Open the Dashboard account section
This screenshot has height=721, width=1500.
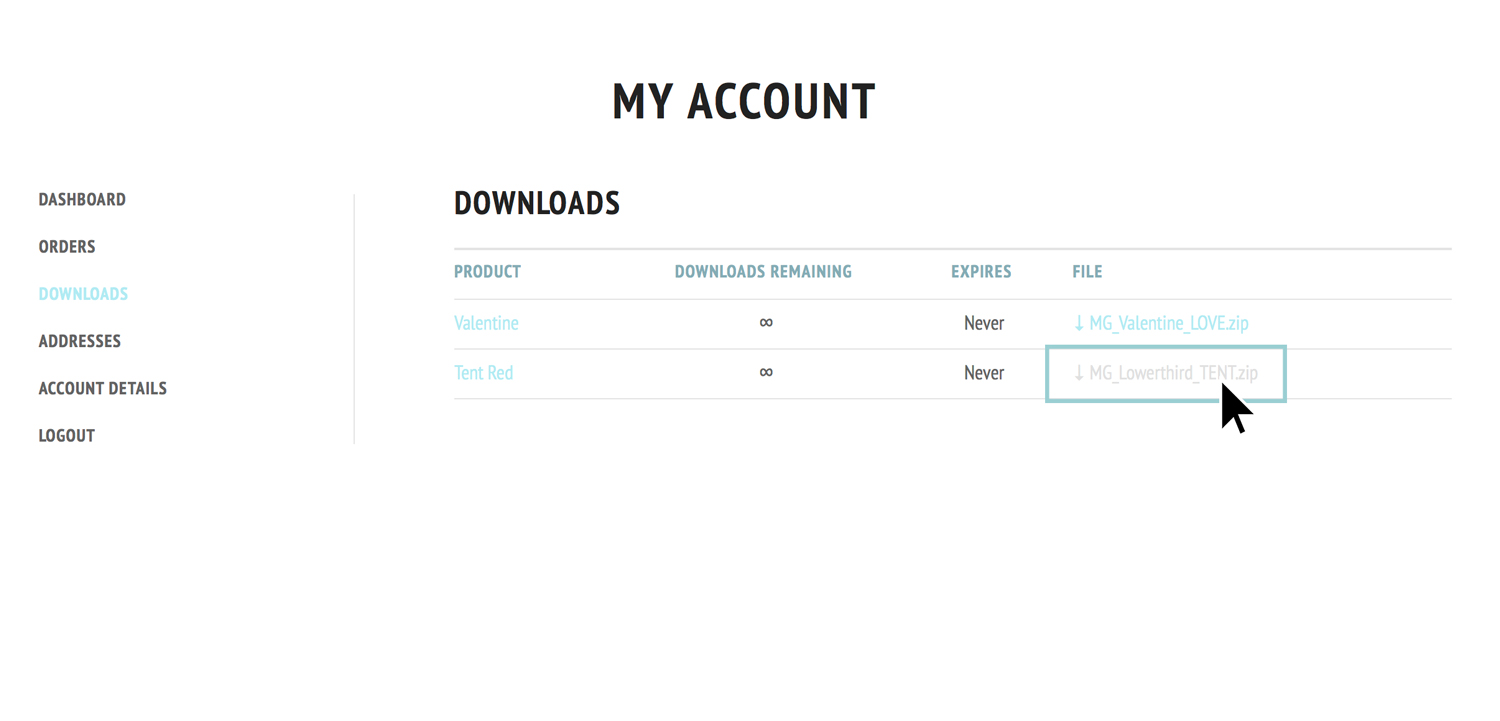point(82,200)
